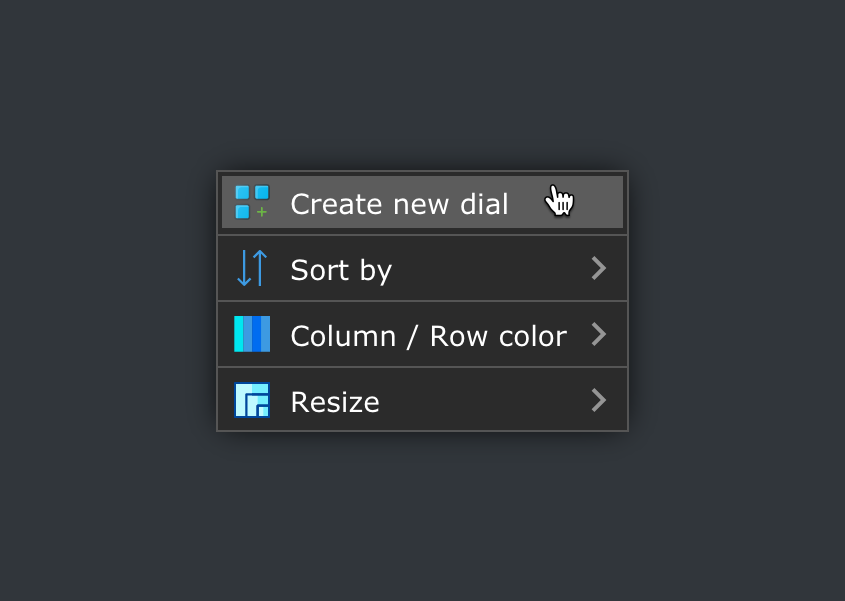This screenshot has width=845, height=601.
Task: Click the cyan stripe in the column color icon
Action: pos(239,334)
